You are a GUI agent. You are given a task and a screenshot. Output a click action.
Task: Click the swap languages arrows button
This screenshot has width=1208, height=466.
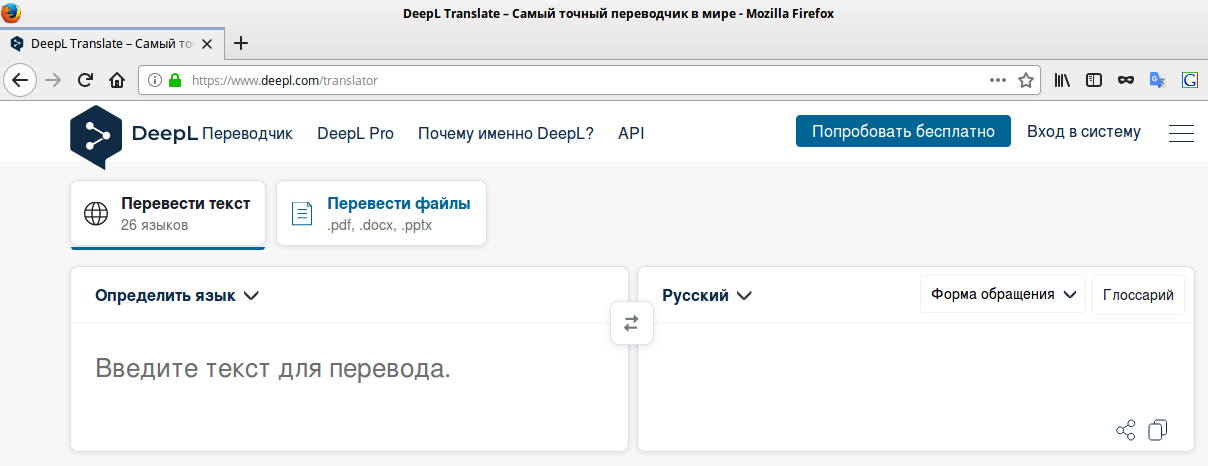631,323
